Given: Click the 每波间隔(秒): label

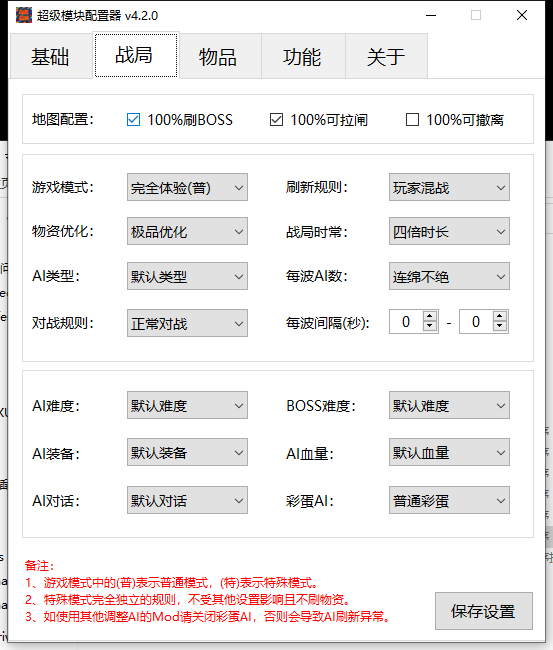Looking at the screenshot, I should [x=327, y=323].
